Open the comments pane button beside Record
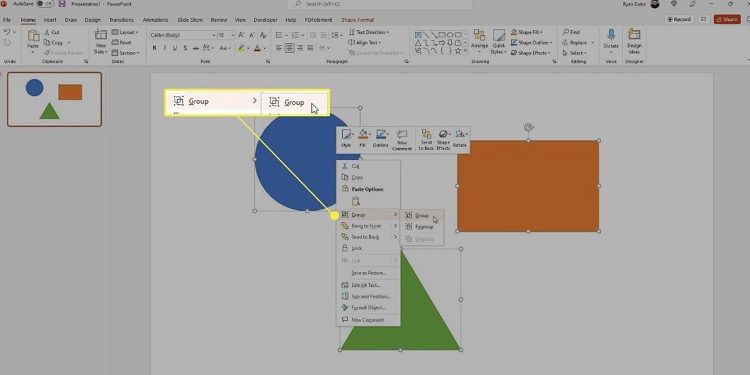This screenshot has width=750, height=375. click(704, 20)
